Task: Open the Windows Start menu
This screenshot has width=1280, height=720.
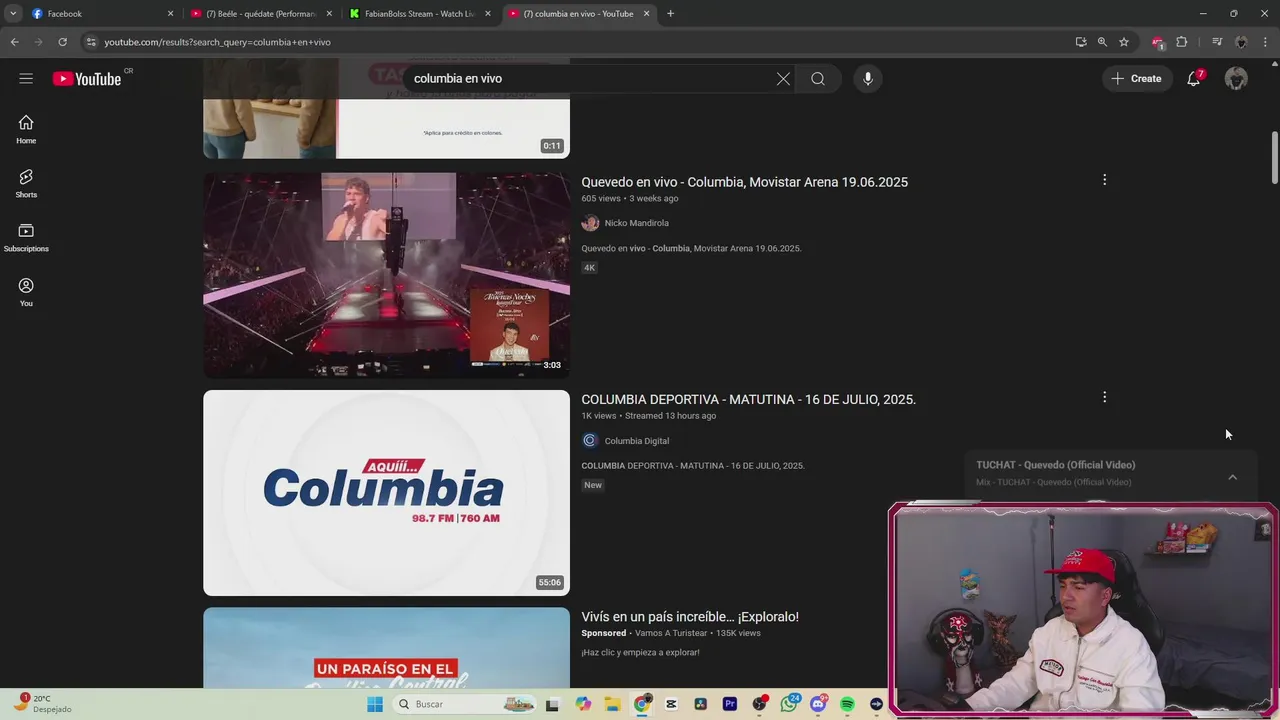Action: 375,704
